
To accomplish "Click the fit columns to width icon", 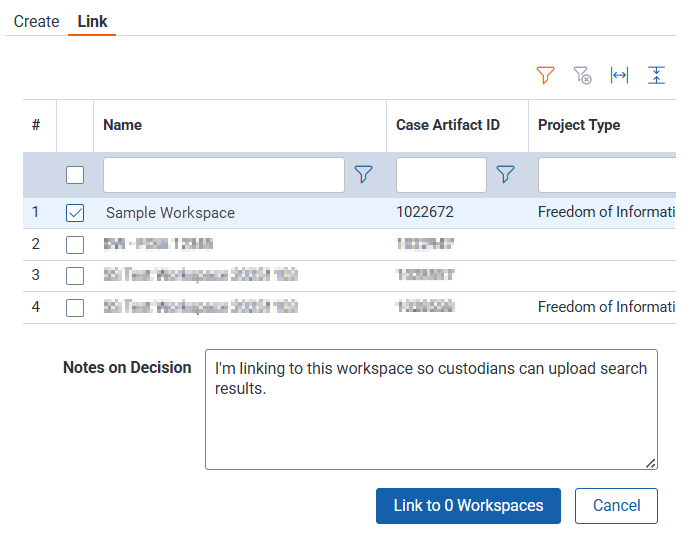I will coord(619,75).
